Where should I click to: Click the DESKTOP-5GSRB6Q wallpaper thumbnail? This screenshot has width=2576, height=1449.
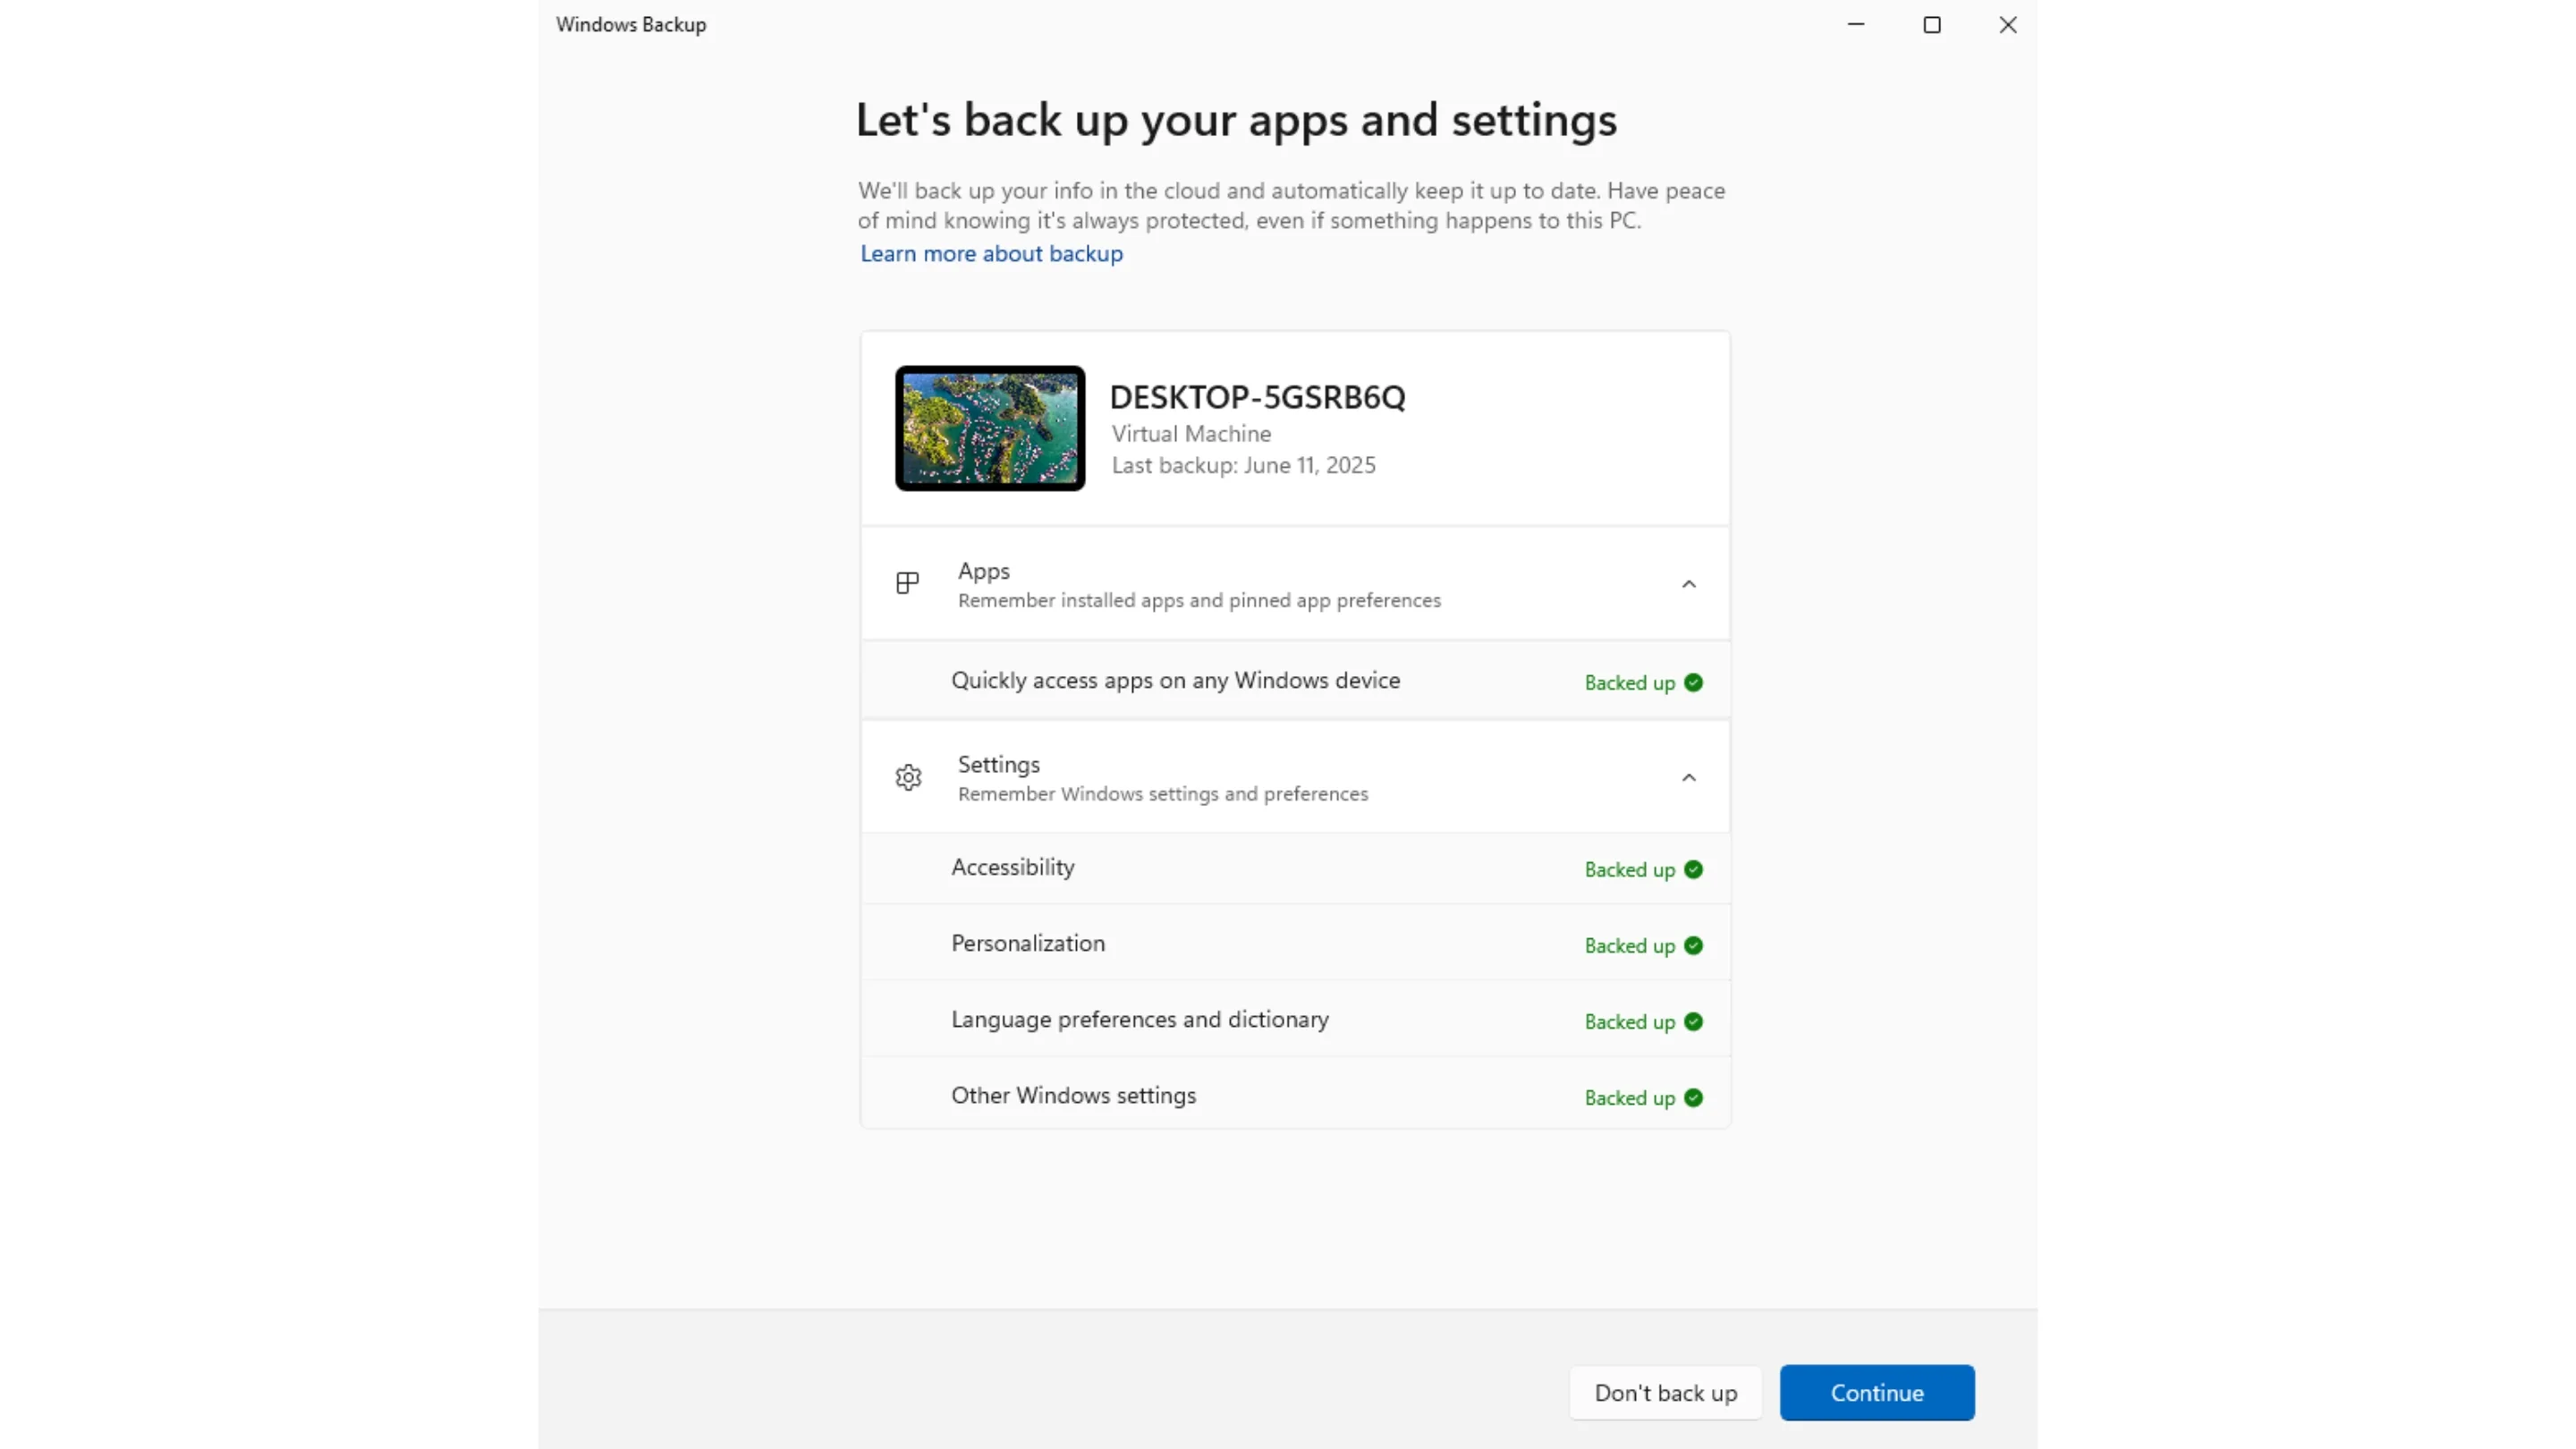pyautogui.click(x=990, y=428)
